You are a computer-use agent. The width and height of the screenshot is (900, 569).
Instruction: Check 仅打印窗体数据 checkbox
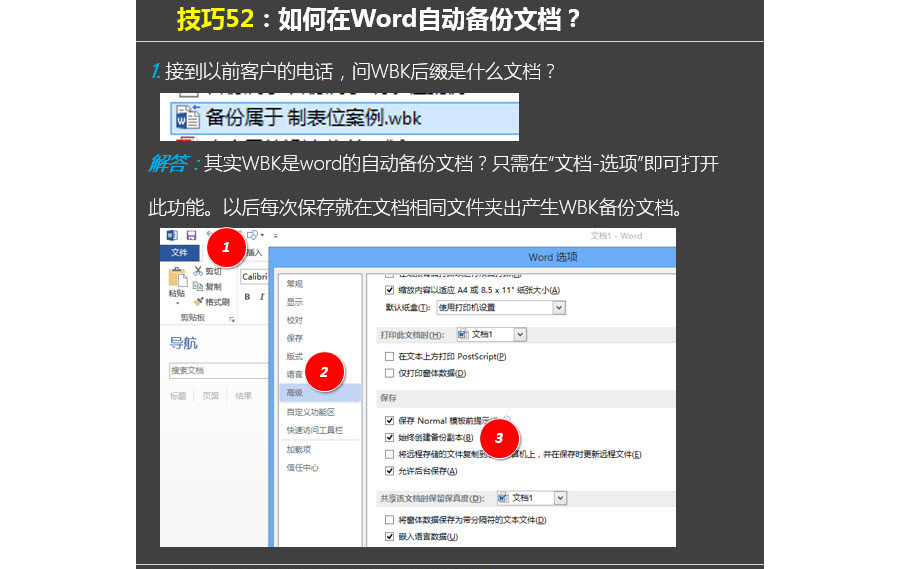click(x=390, y=373)
